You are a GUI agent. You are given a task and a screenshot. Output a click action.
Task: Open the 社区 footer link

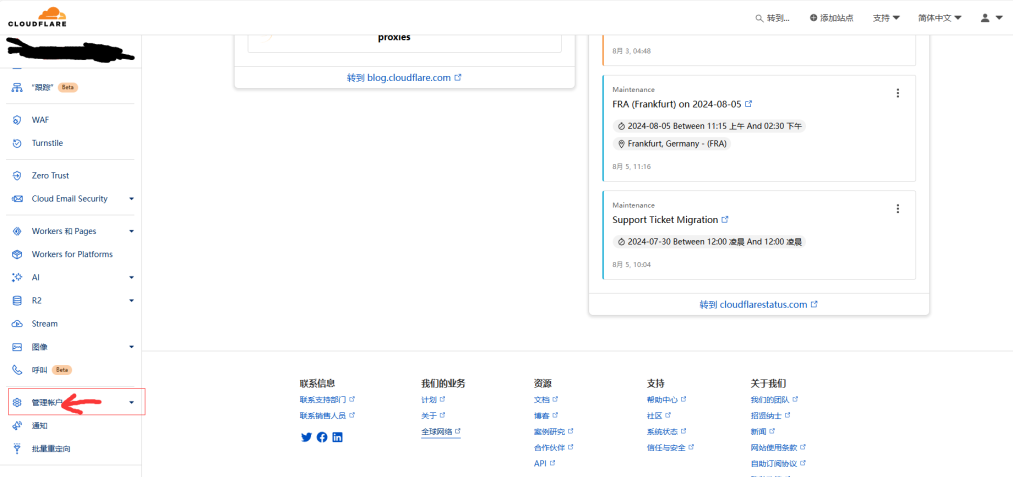658,416
